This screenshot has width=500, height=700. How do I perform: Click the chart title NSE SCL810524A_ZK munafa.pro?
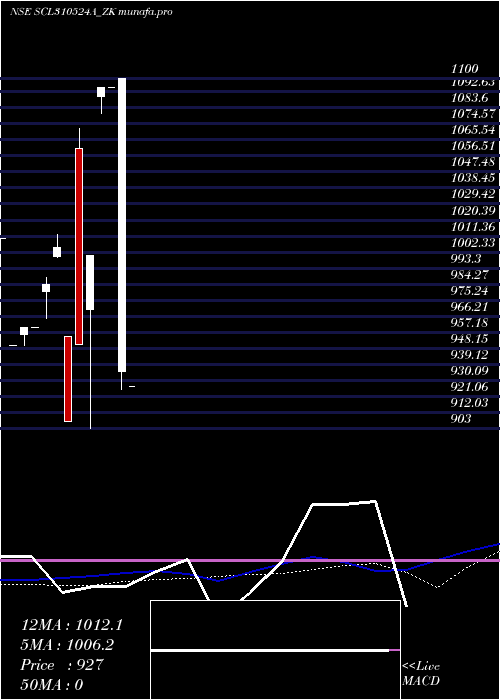click(91, 12)
